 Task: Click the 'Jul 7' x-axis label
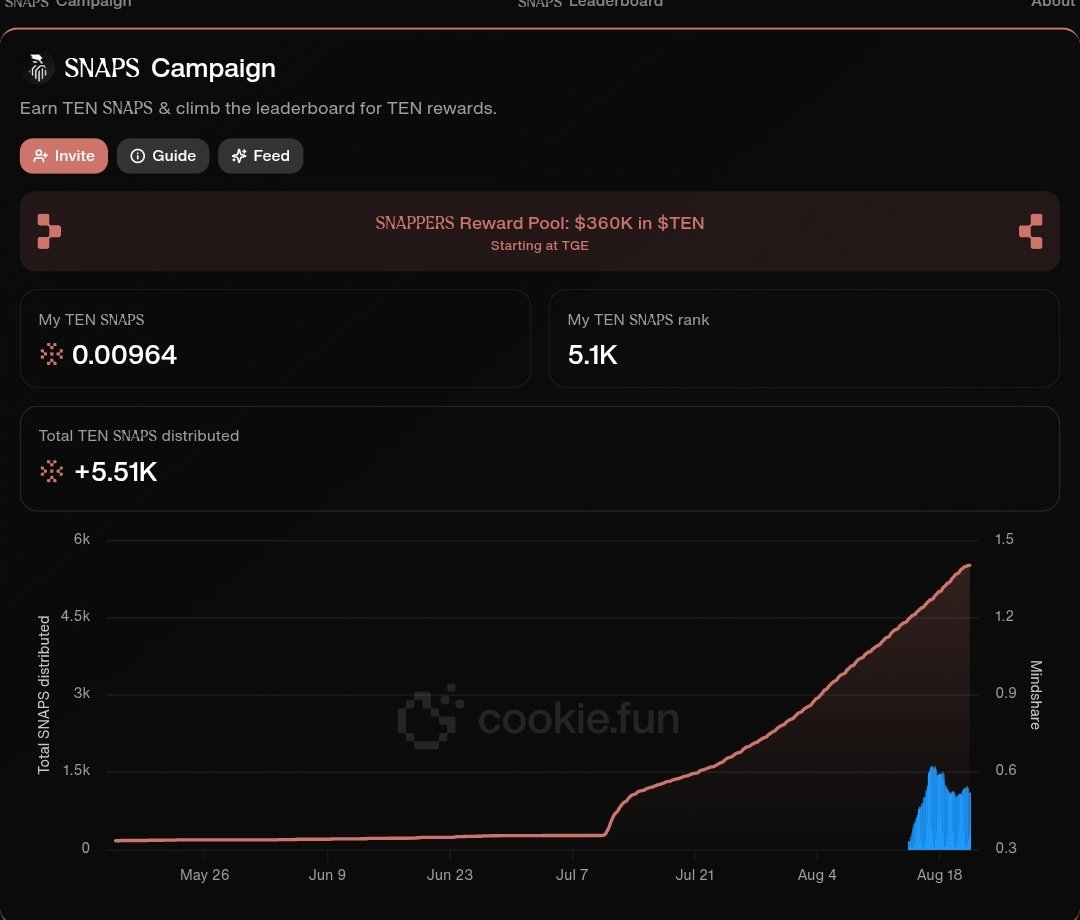572,875
